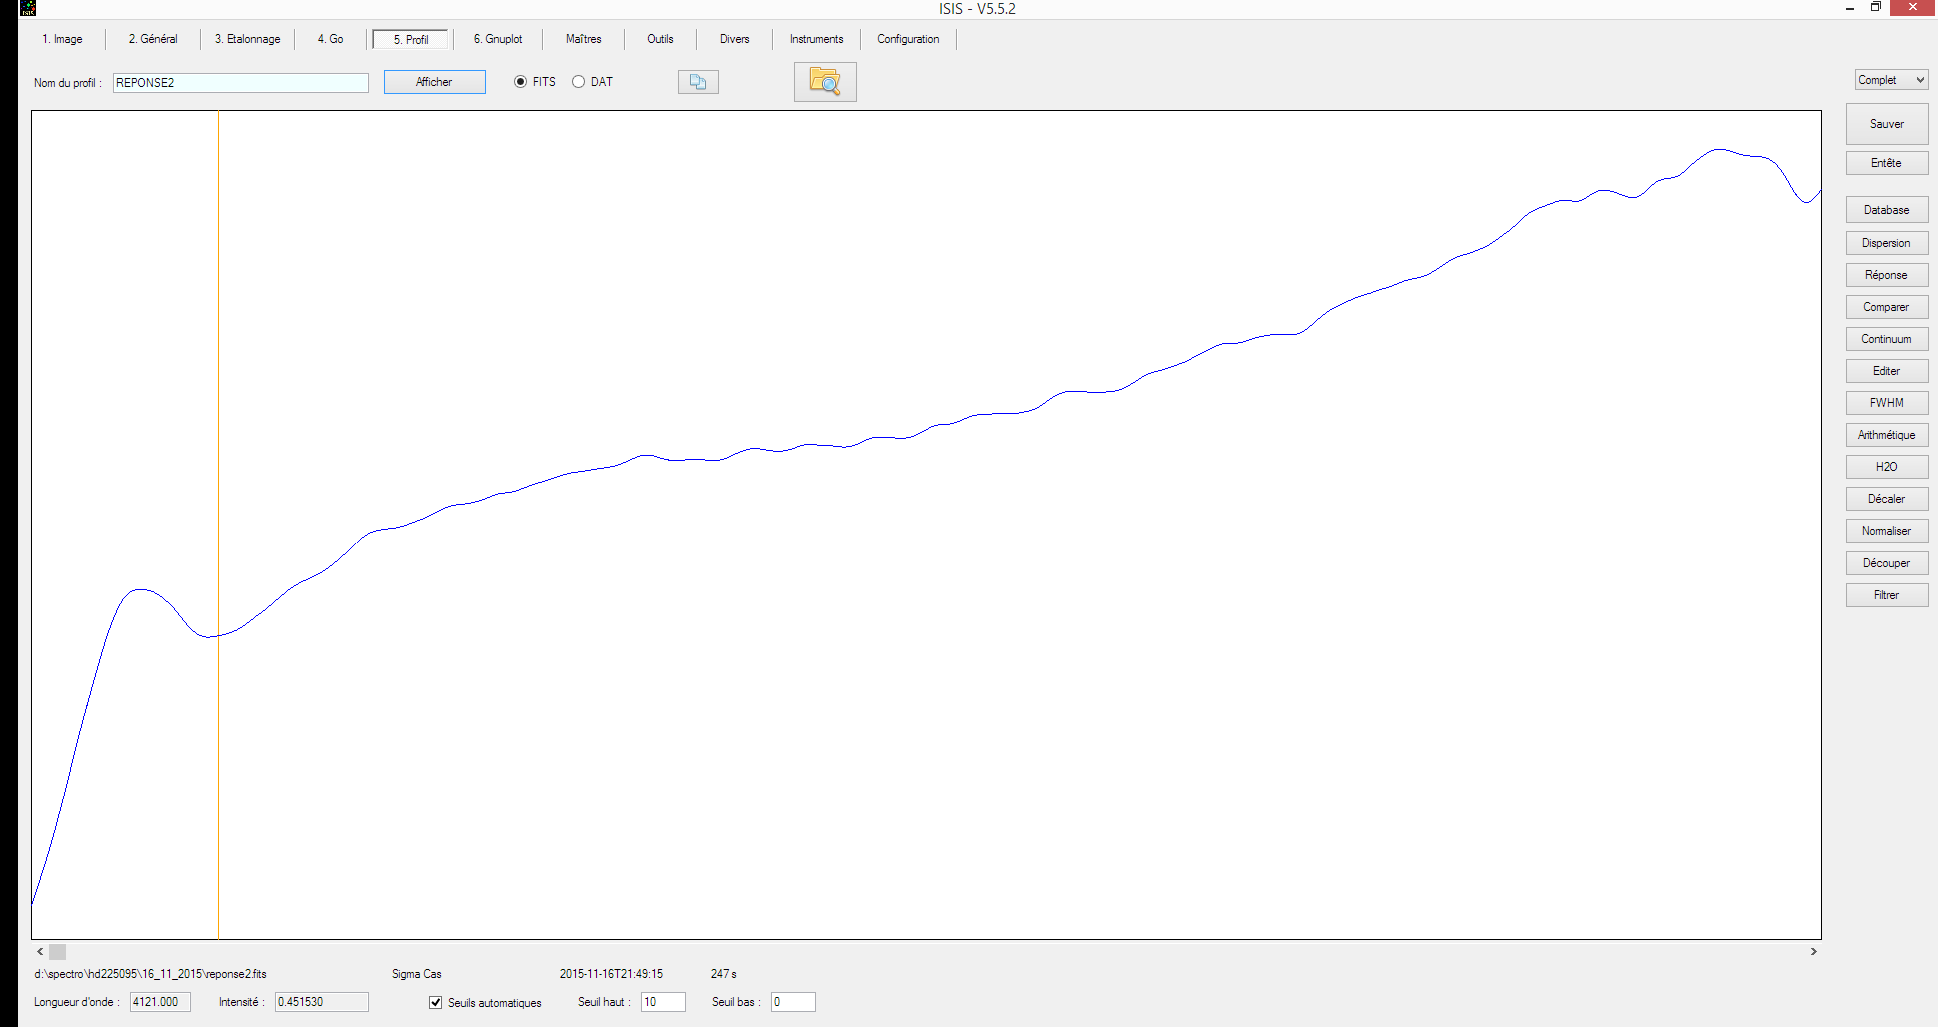Screen dimensions: 1938x1027
Task: Open the FWHM measurement button
Action: (x=1886, y=403)
